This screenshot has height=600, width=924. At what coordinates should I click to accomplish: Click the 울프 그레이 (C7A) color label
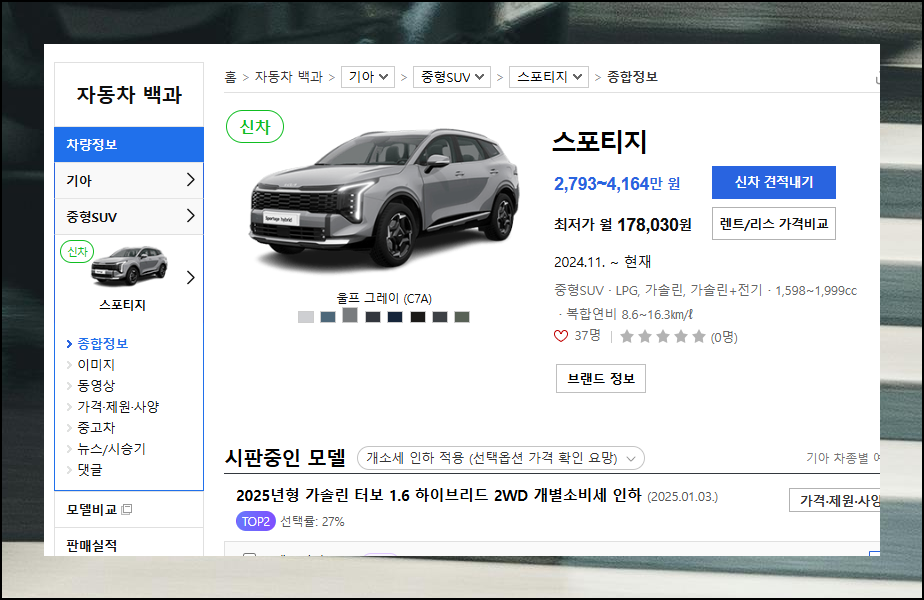tap(384, 298)
